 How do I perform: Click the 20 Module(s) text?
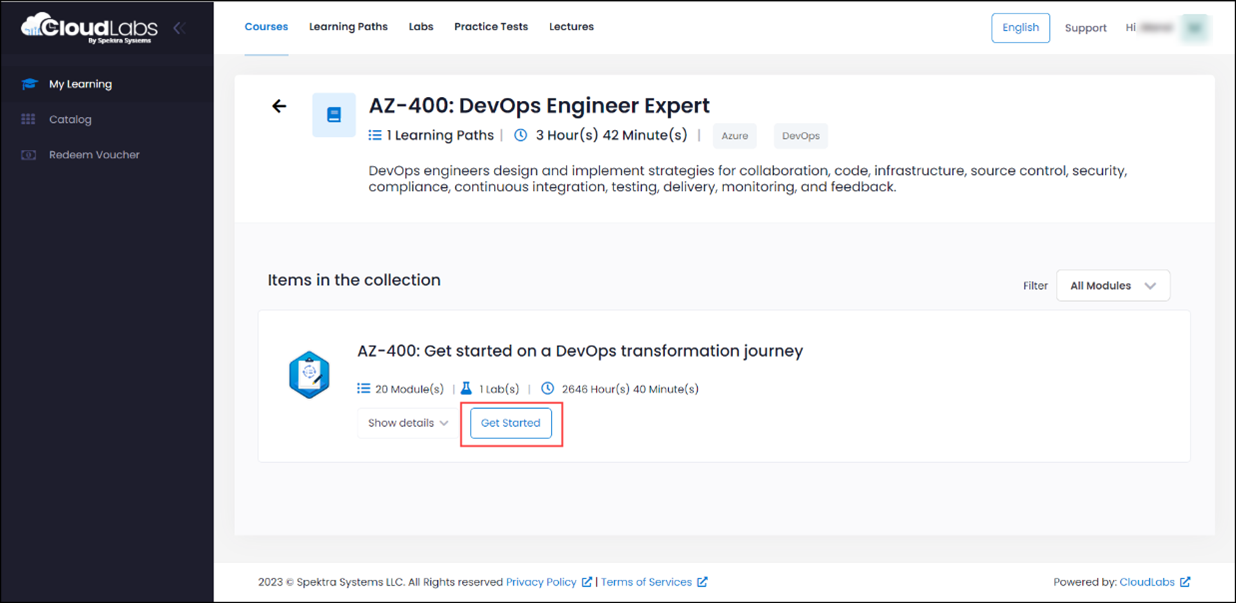tap(409, 389)
